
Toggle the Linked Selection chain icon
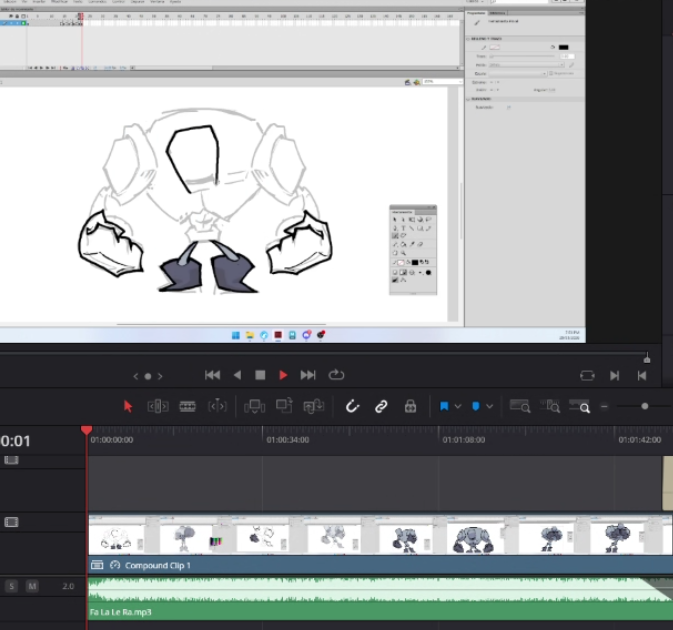pyautogui.click(x=381, y=406)
